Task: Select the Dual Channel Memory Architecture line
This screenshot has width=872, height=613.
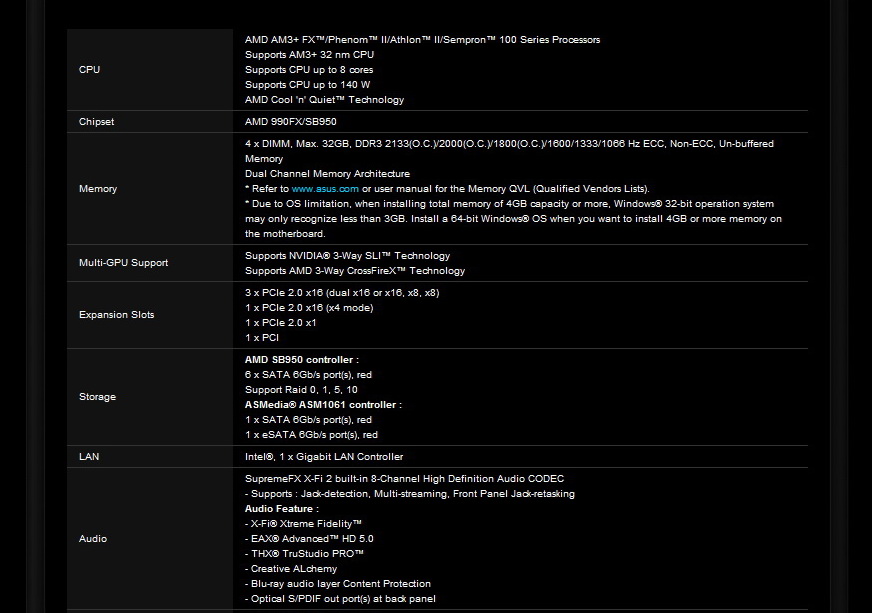Action: click(327, 174)
